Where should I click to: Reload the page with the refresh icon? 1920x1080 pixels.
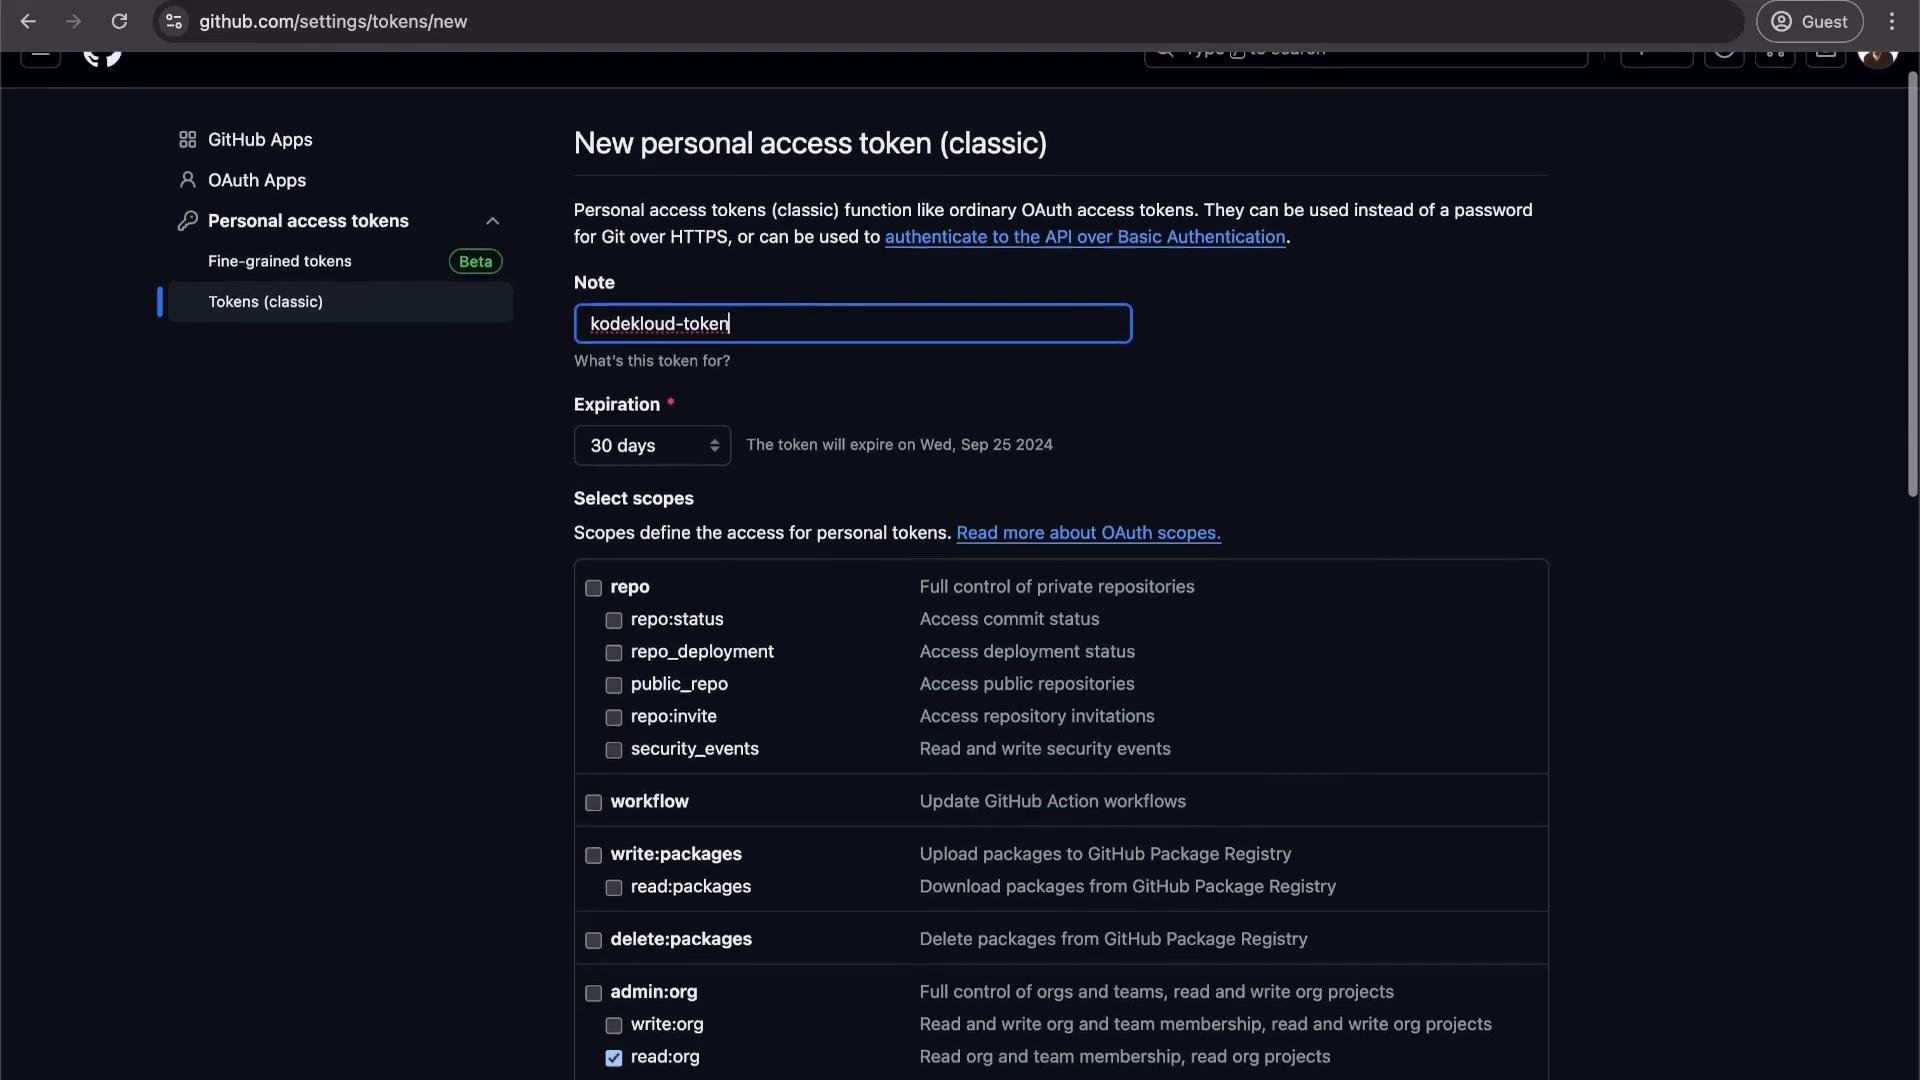click(x=119, y=21)
